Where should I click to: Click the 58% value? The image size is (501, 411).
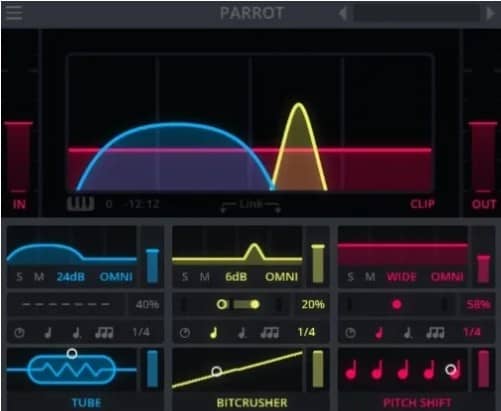tap(478, 304)
